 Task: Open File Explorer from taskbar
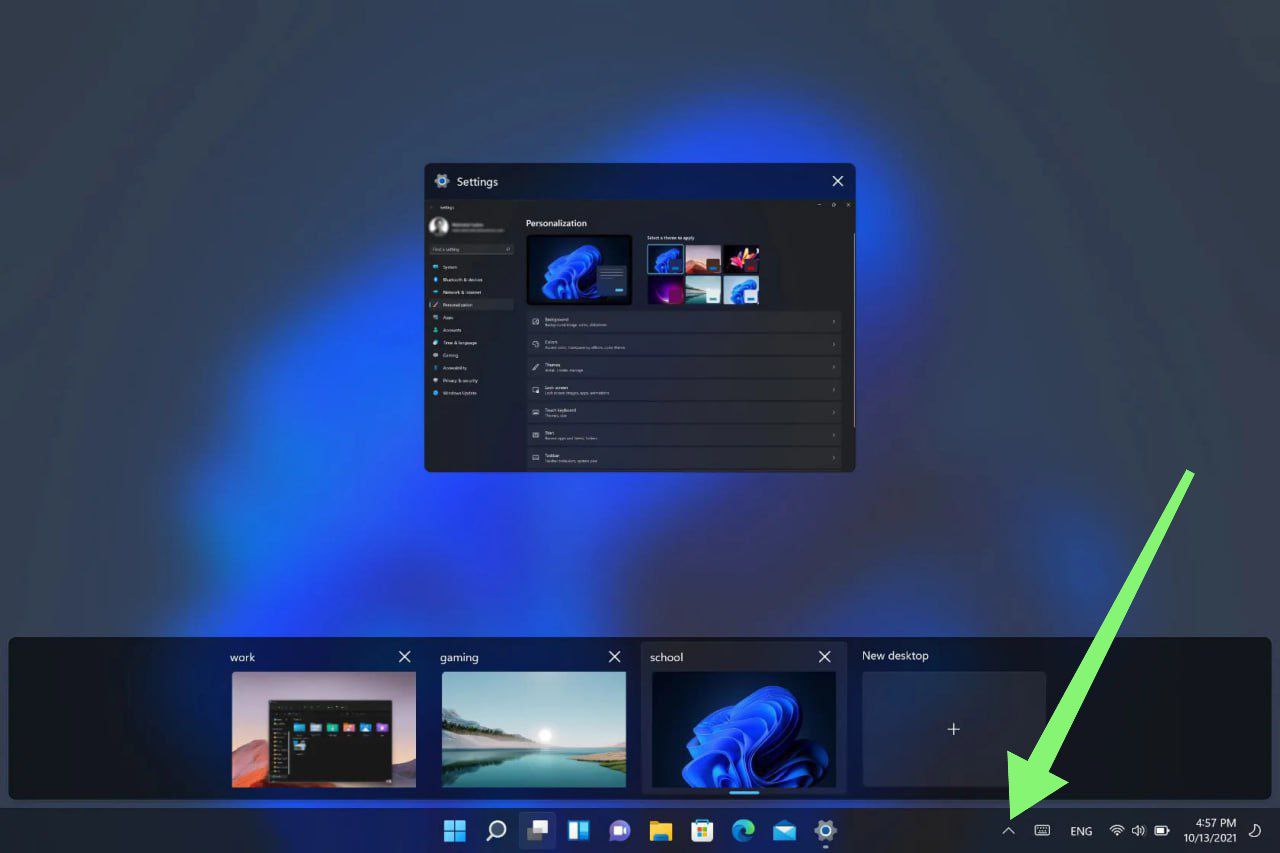660,831
